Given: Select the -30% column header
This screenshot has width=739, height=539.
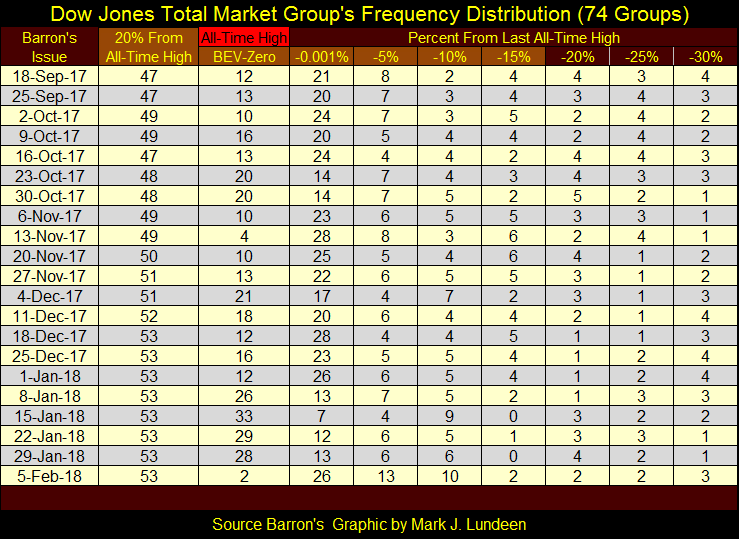Looking at the screenshot, I should 704,57.
